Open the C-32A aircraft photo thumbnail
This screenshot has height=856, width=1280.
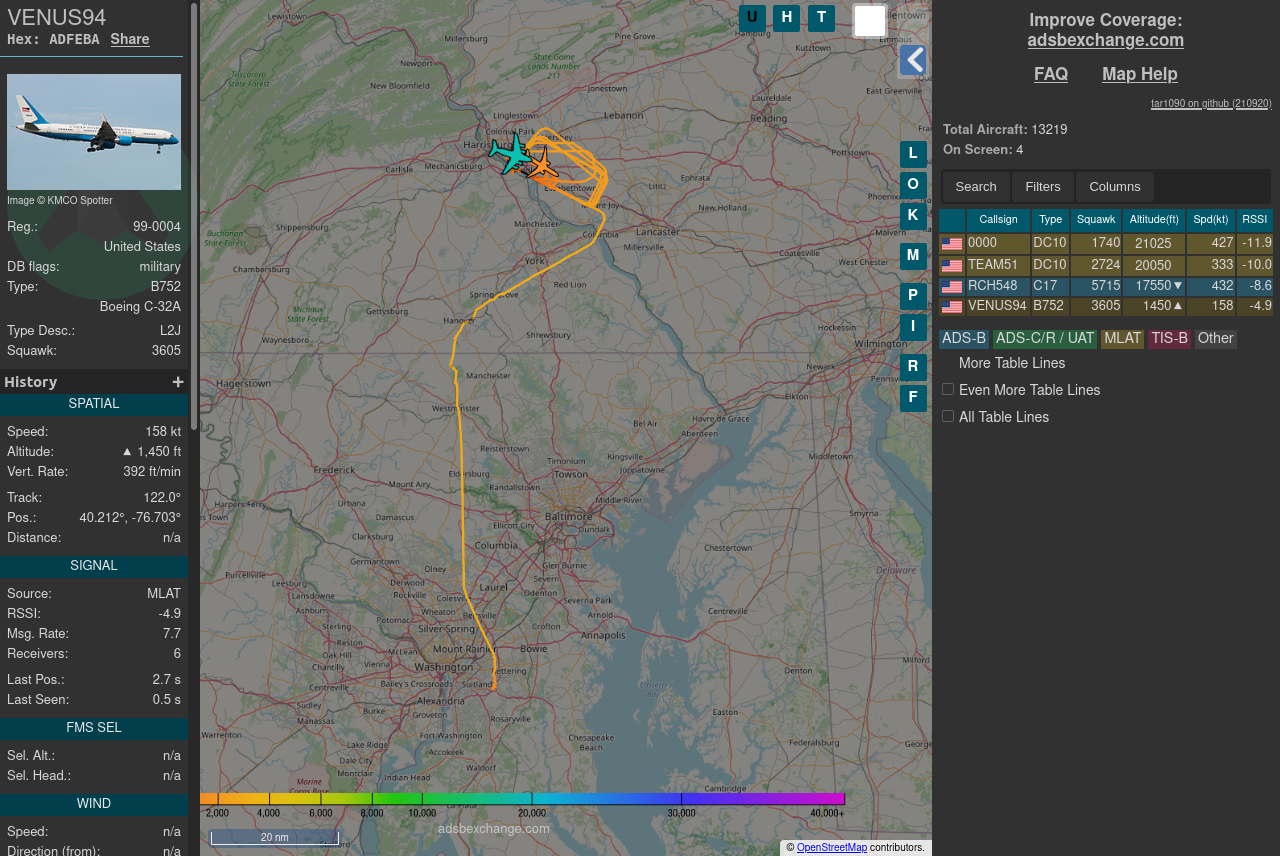(x=94, y=132)
